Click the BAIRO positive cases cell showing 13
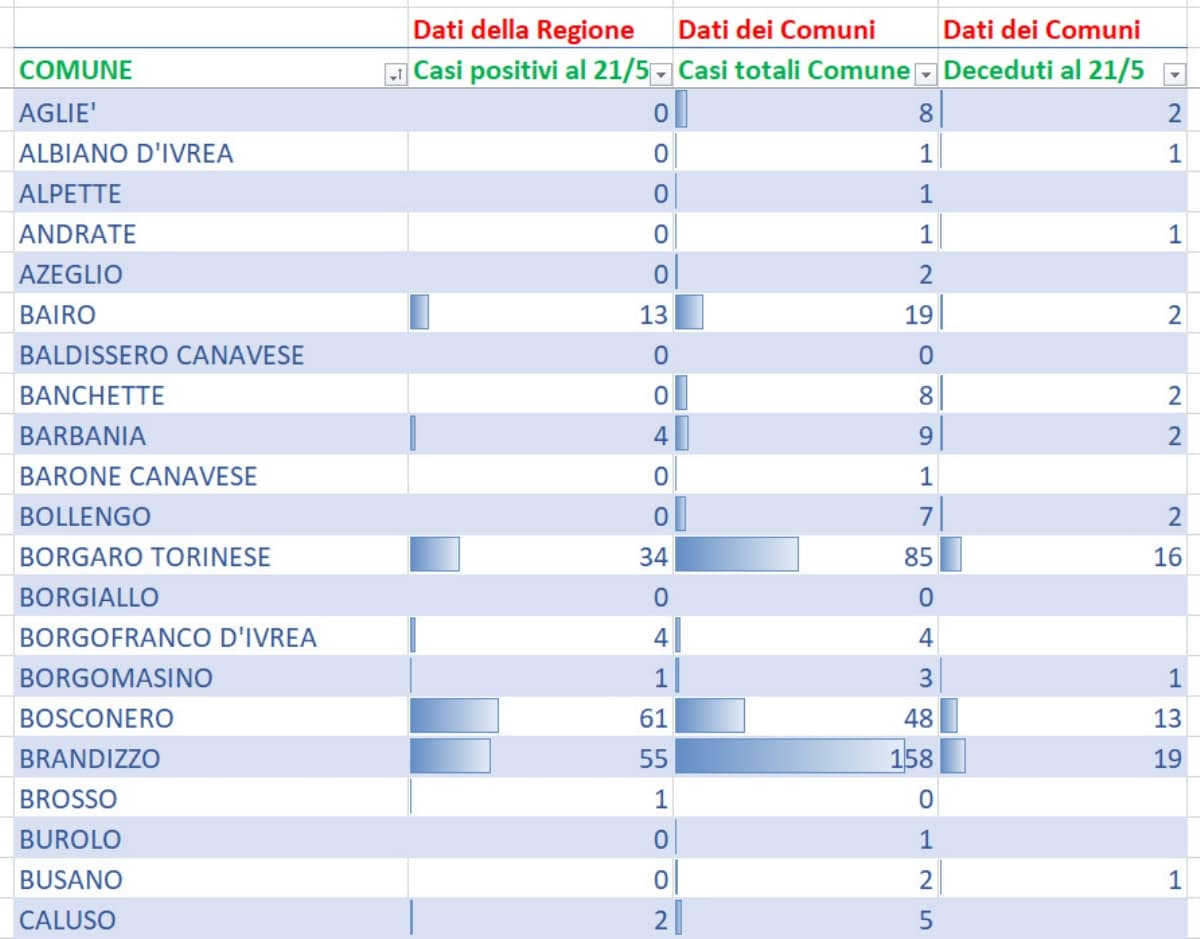 pos(540,315)
